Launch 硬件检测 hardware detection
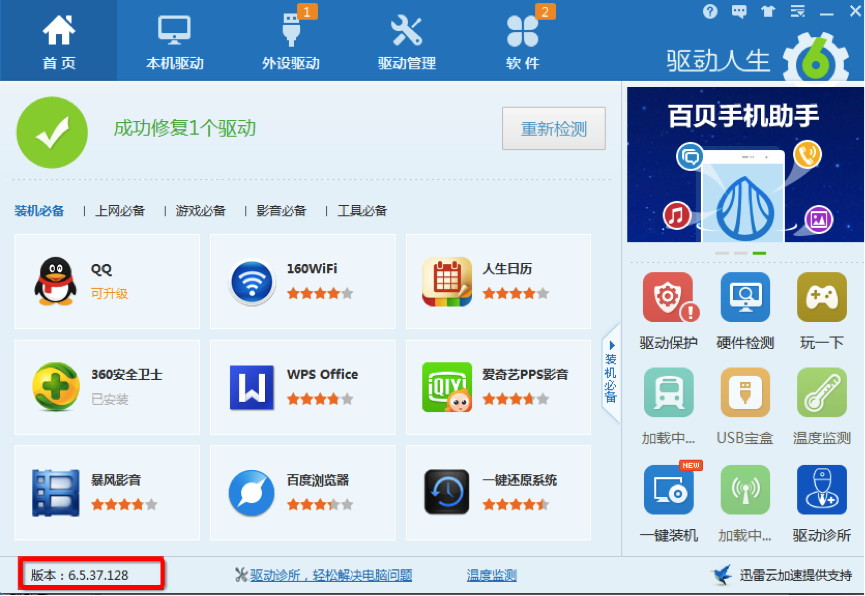 tap(745, 297)
